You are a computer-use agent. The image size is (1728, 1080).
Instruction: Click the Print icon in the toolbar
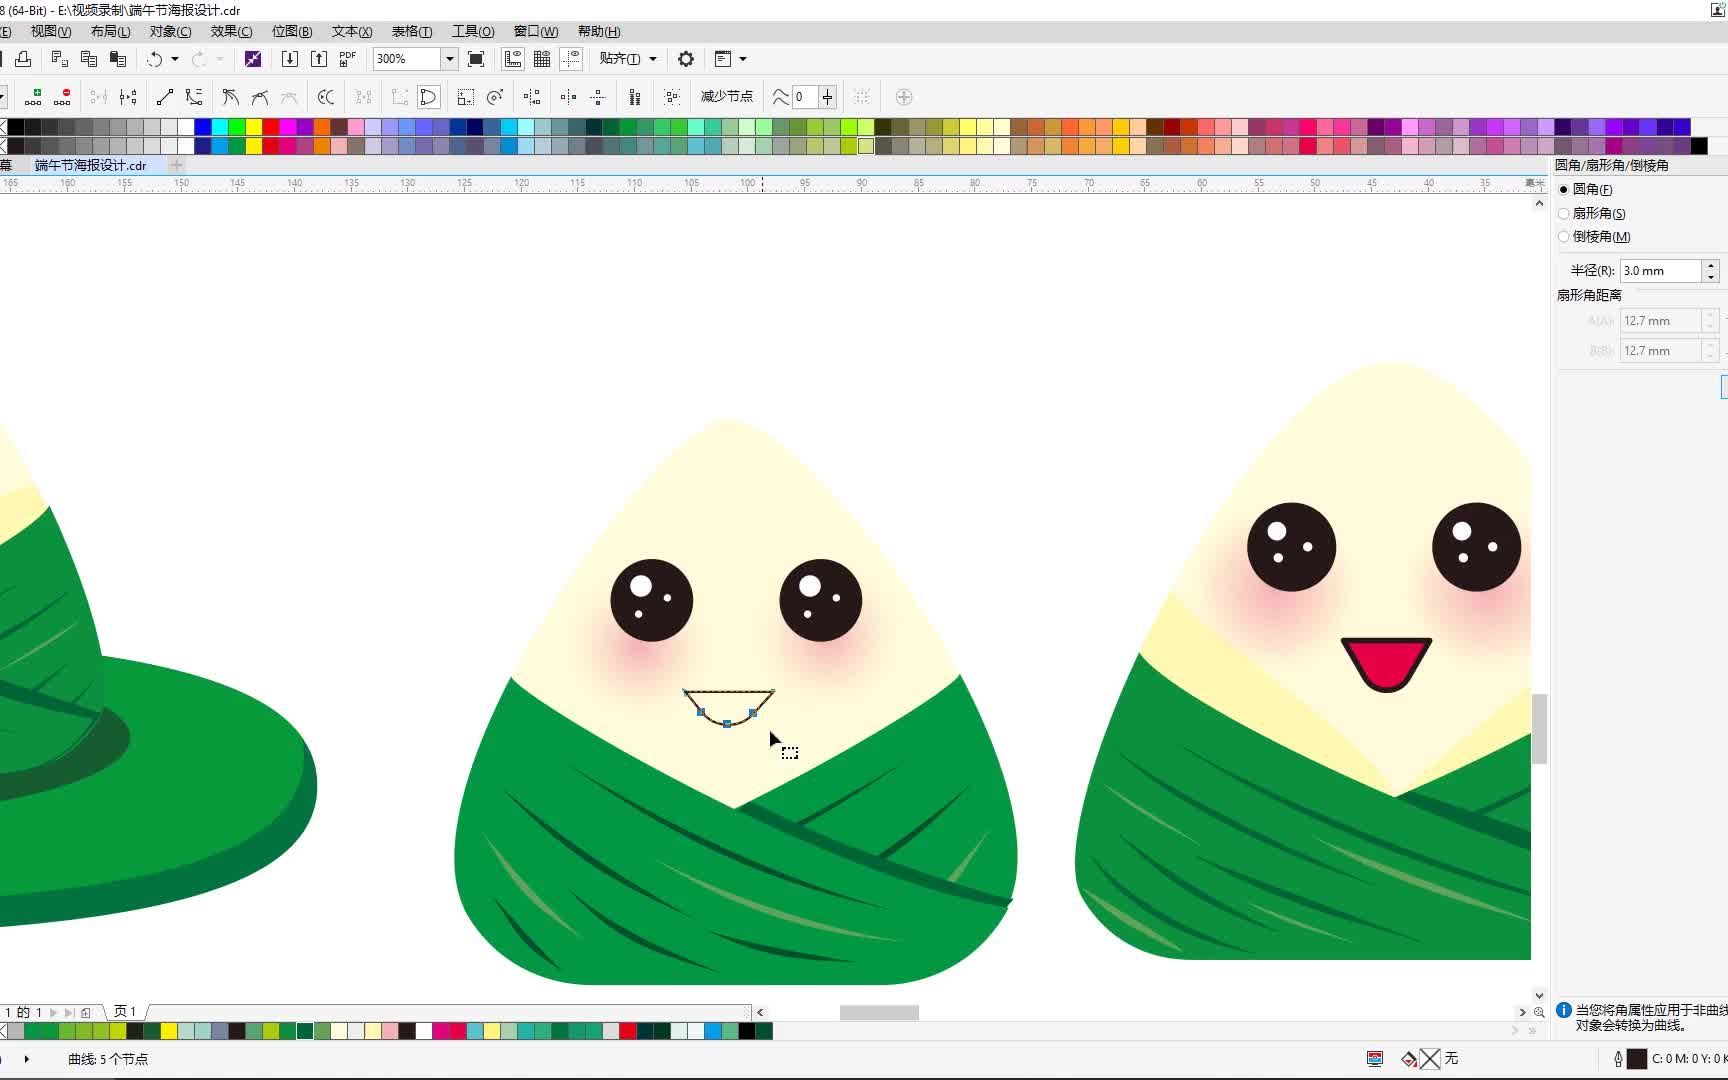tap(23, 59)
